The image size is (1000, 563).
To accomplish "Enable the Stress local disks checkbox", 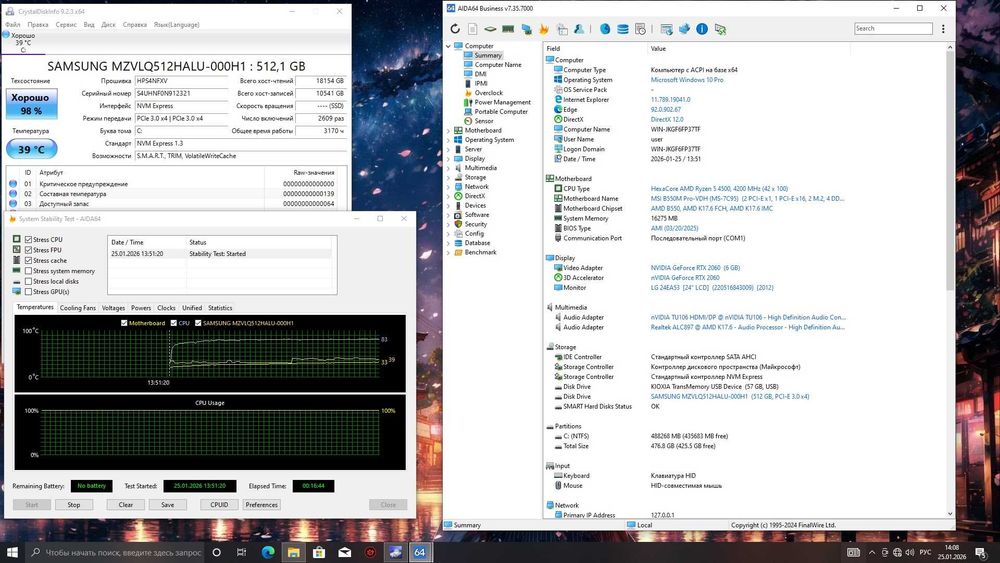I will (29, 281).
